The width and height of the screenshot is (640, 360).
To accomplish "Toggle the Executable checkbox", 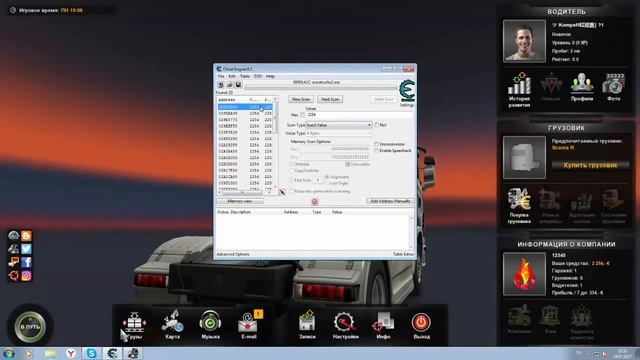I will pyautogui.click(x=348, y=164).
